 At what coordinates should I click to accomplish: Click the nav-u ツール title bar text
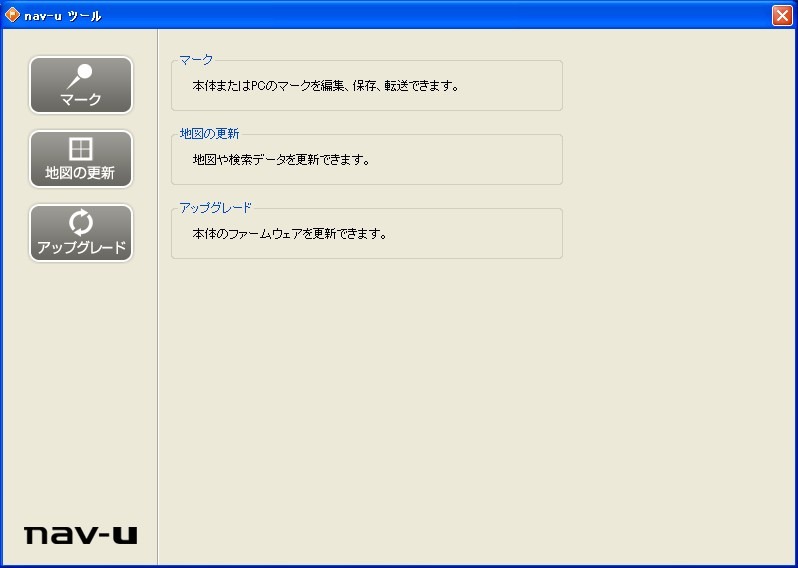63,16
